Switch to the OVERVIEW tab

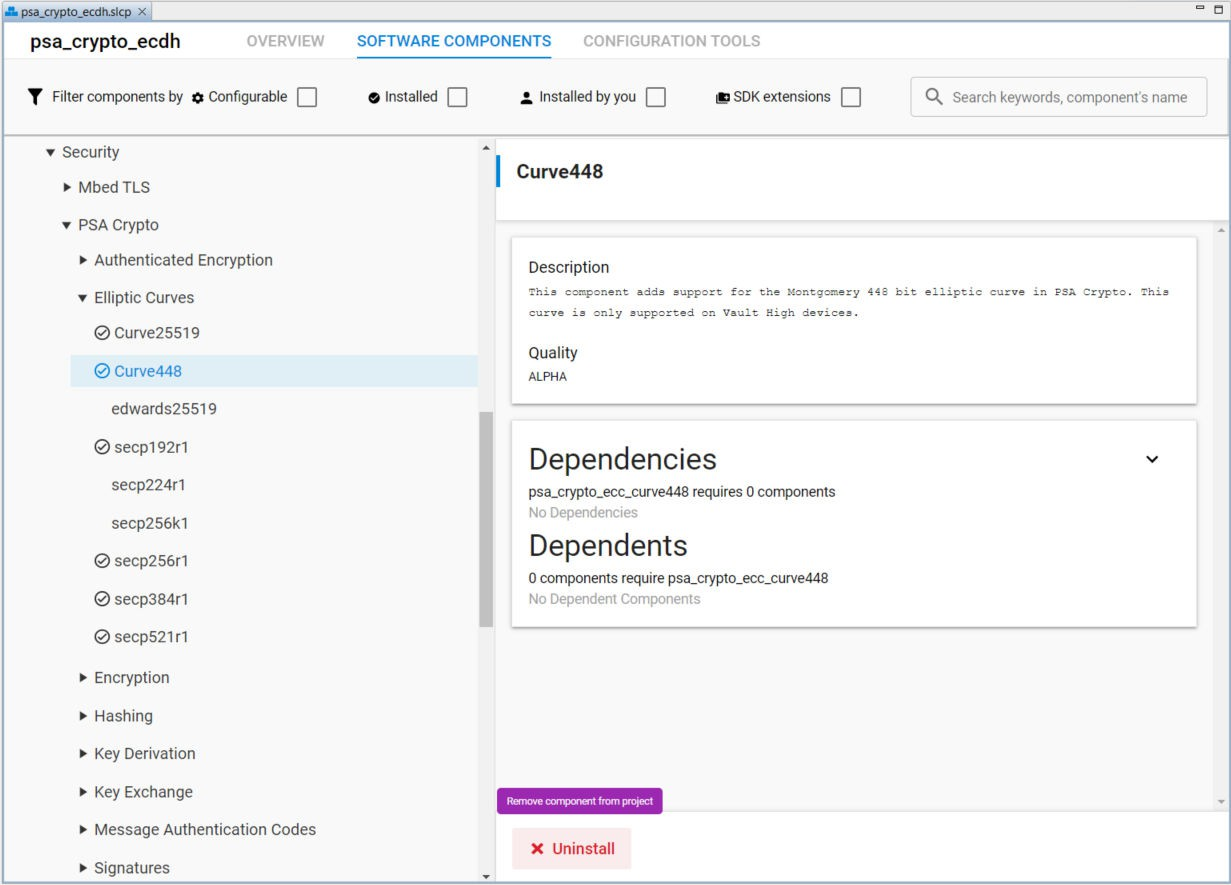pos(284,41)
